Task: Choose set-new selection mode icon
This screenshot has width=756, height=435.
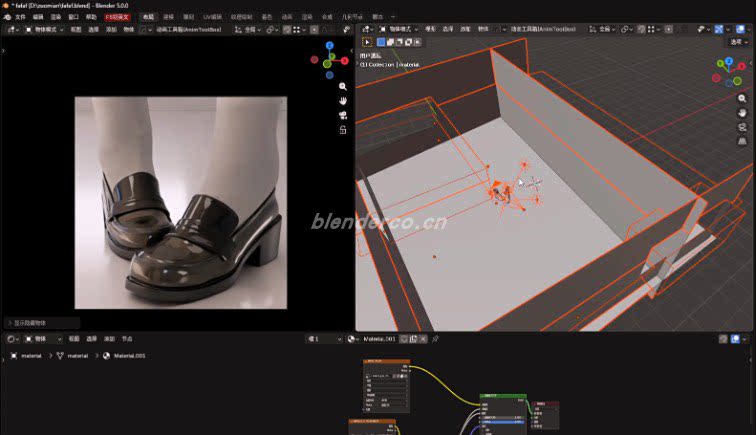Action: (381, 42)
